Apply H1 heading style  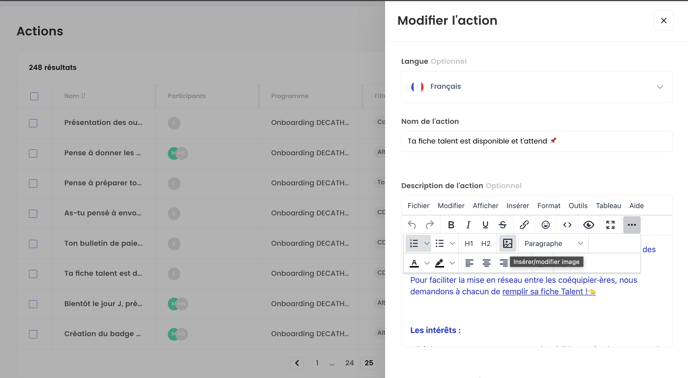click(x=469, y=243)
